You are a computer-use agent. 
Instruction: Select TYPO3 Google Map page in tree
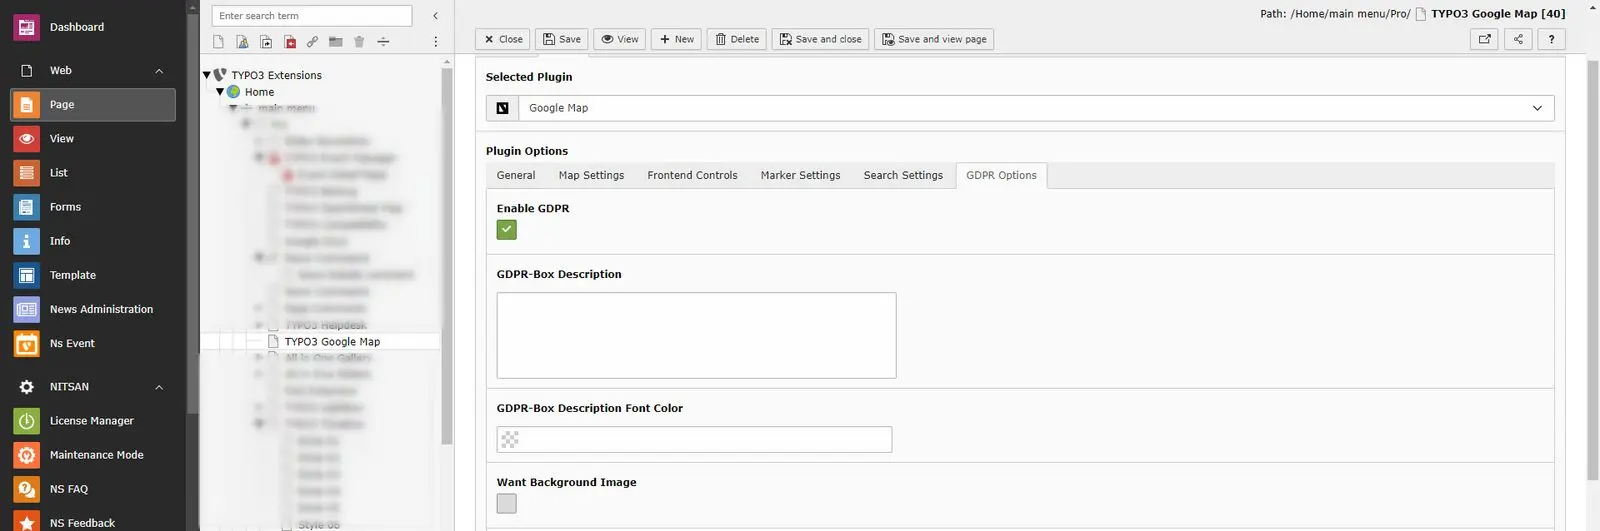click(332, 342)
